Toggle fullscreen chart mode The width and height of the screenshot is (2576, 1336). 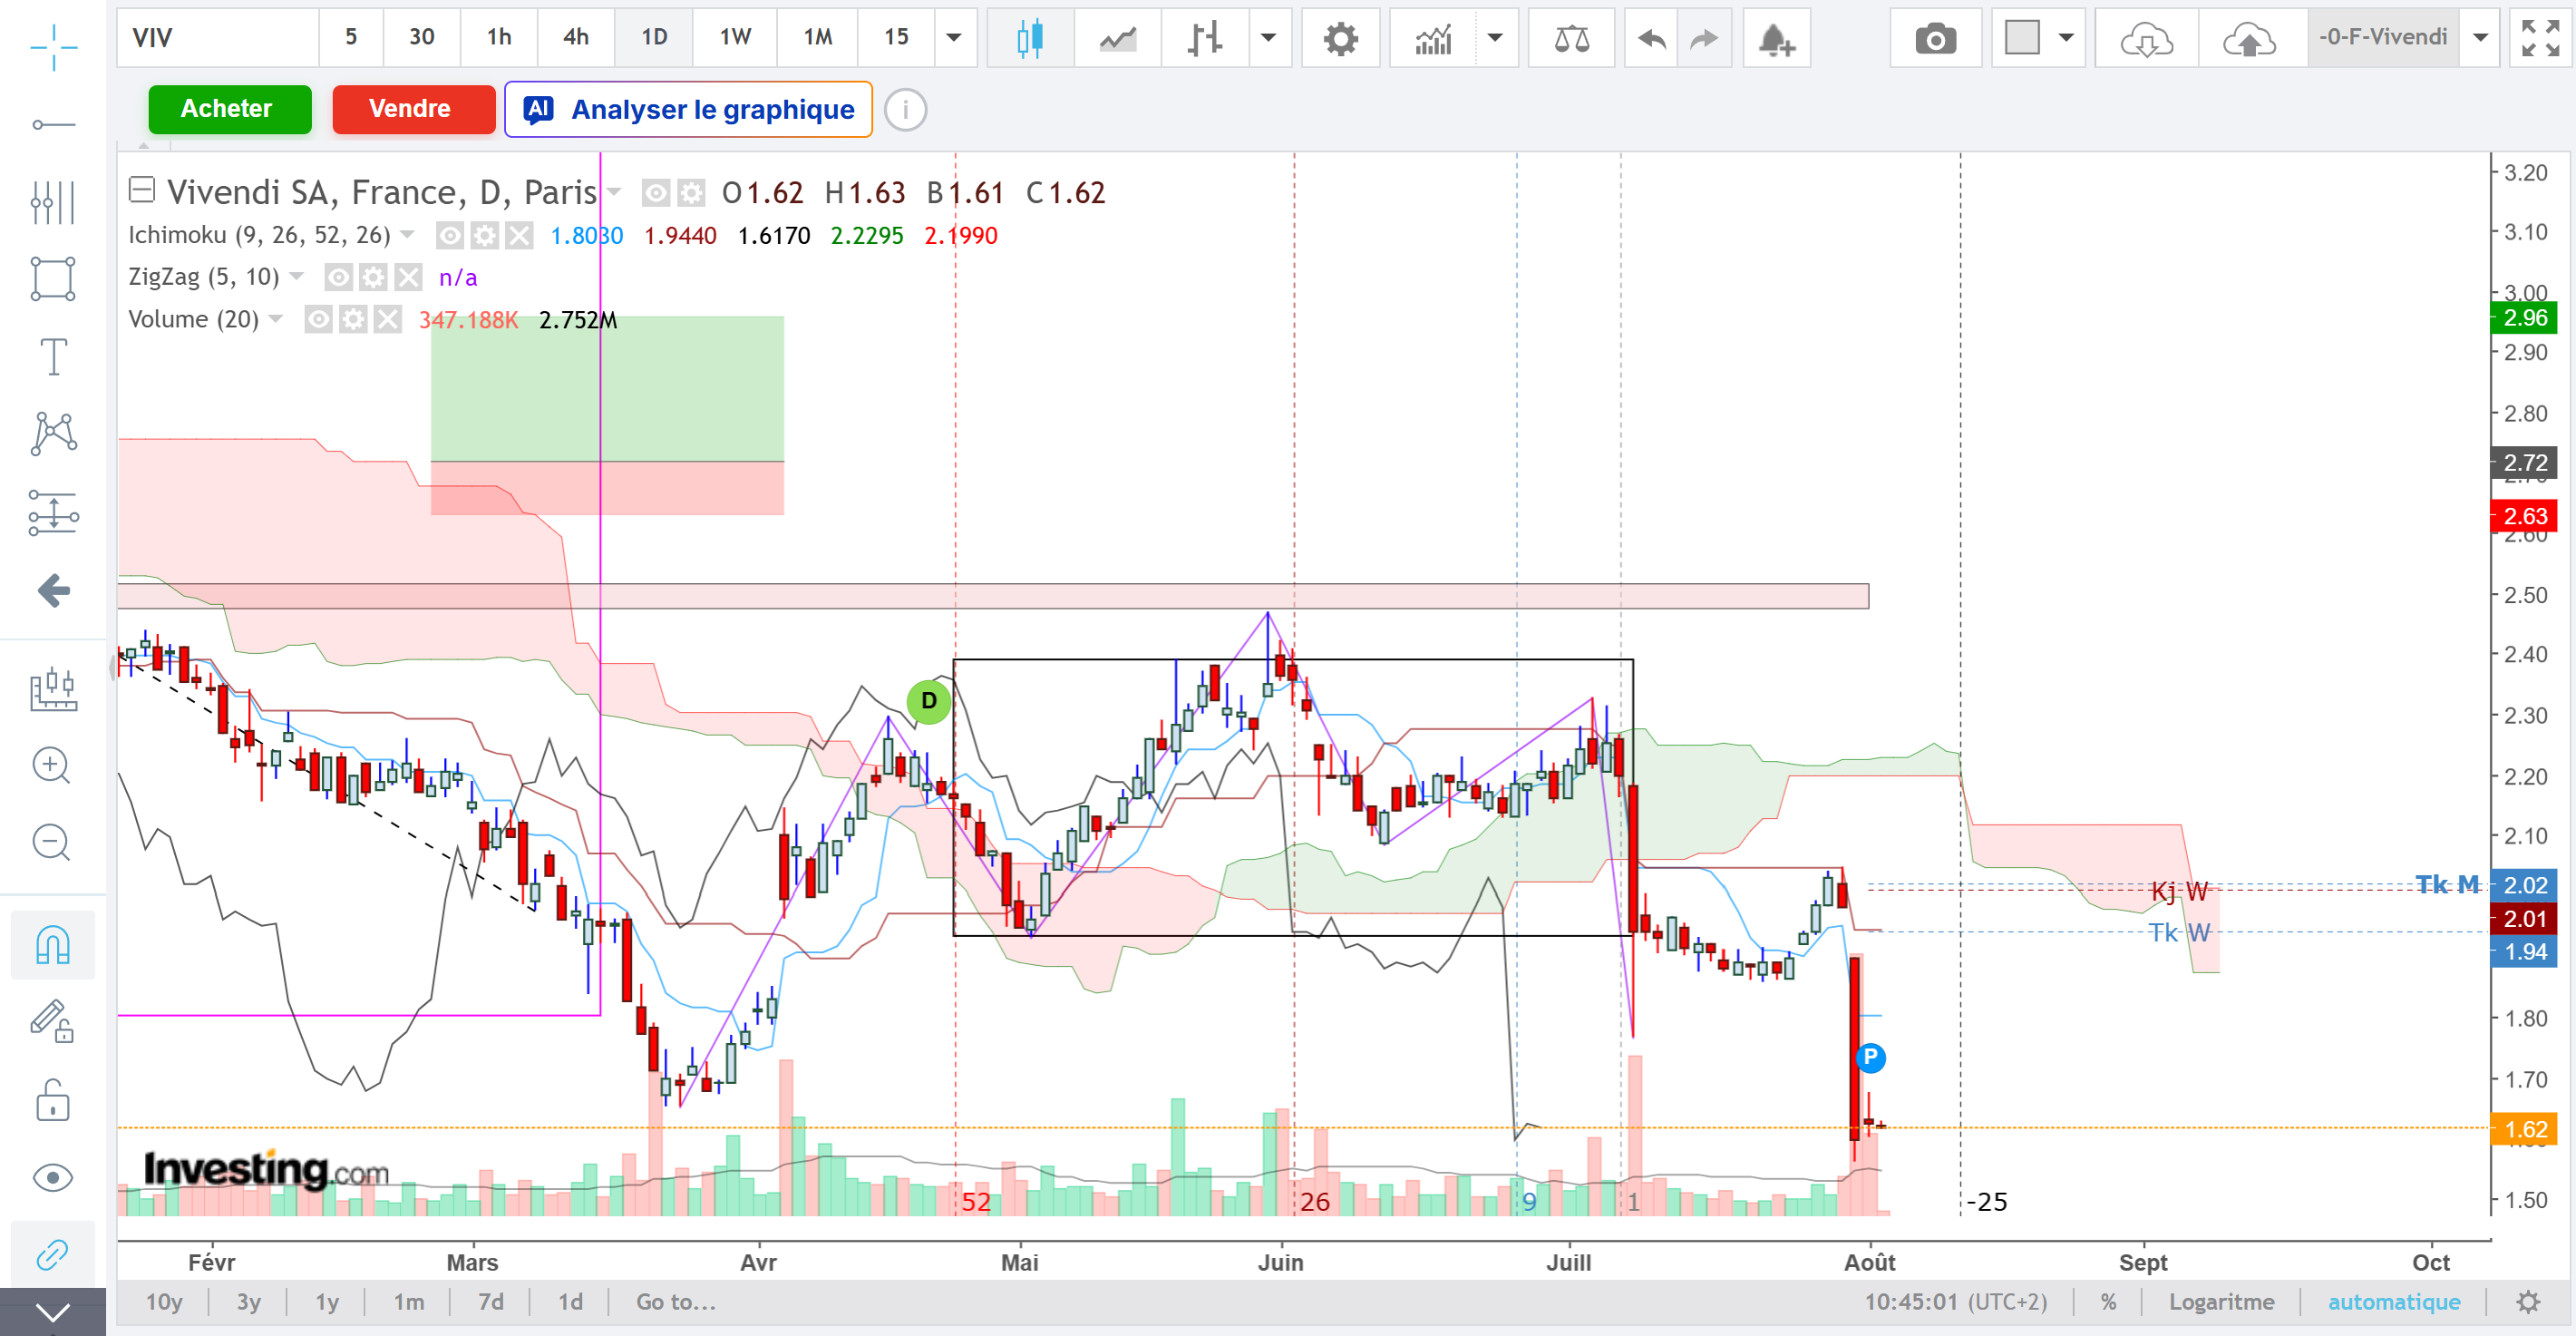pyautogui.click(x=2541, y=38)
